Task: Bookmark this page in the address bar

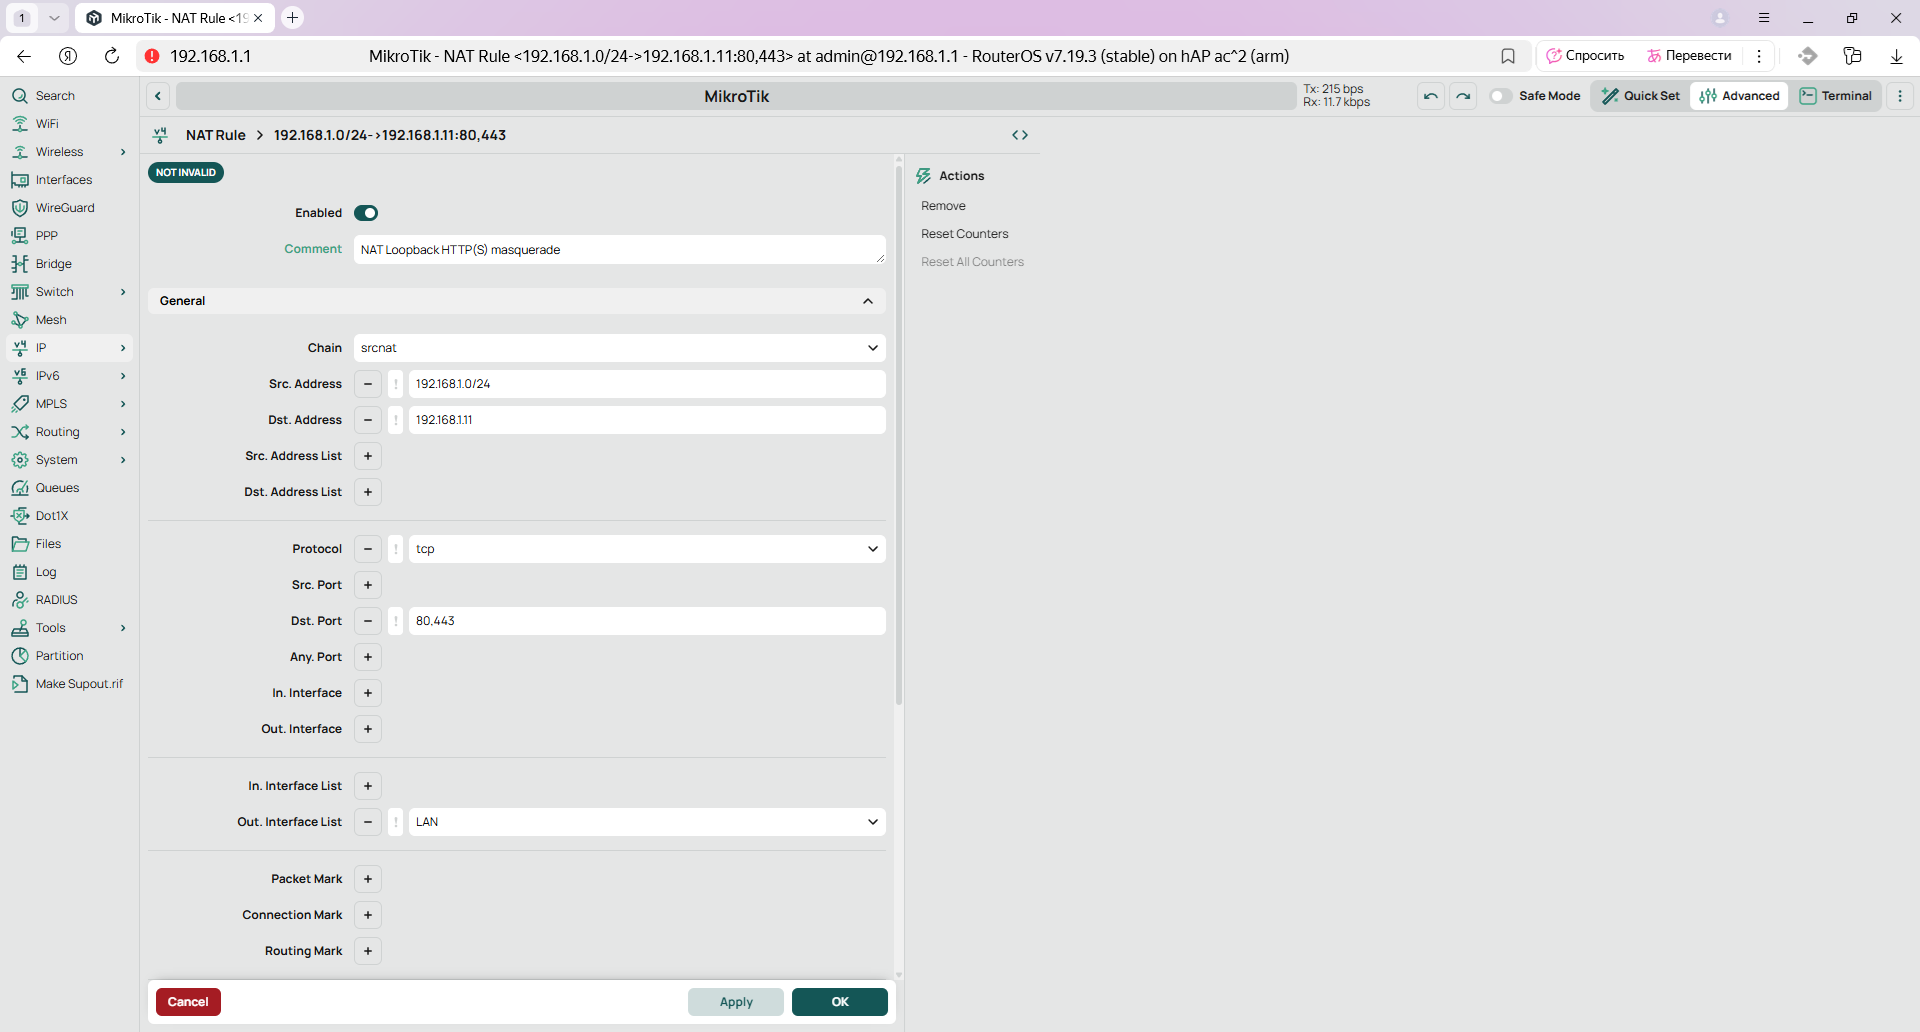Action: coord(1508,56)
